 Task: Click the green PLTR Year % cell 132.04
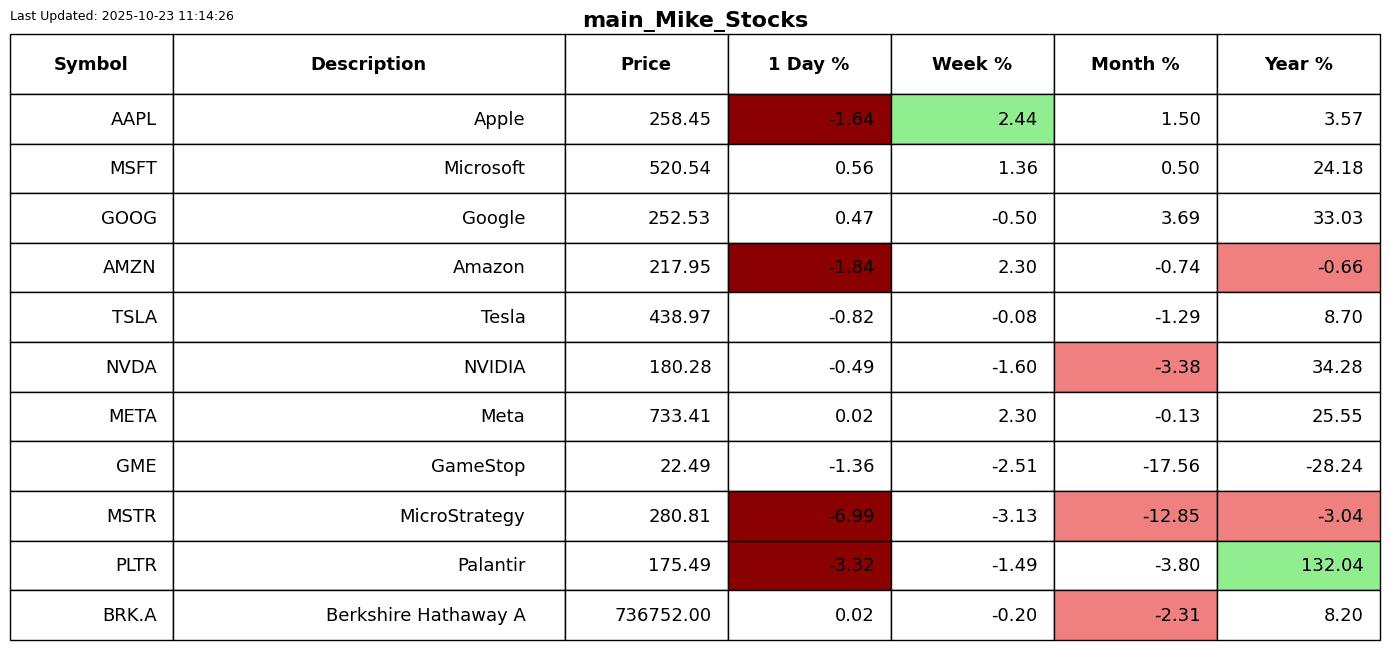click(x=1298, y=565)
